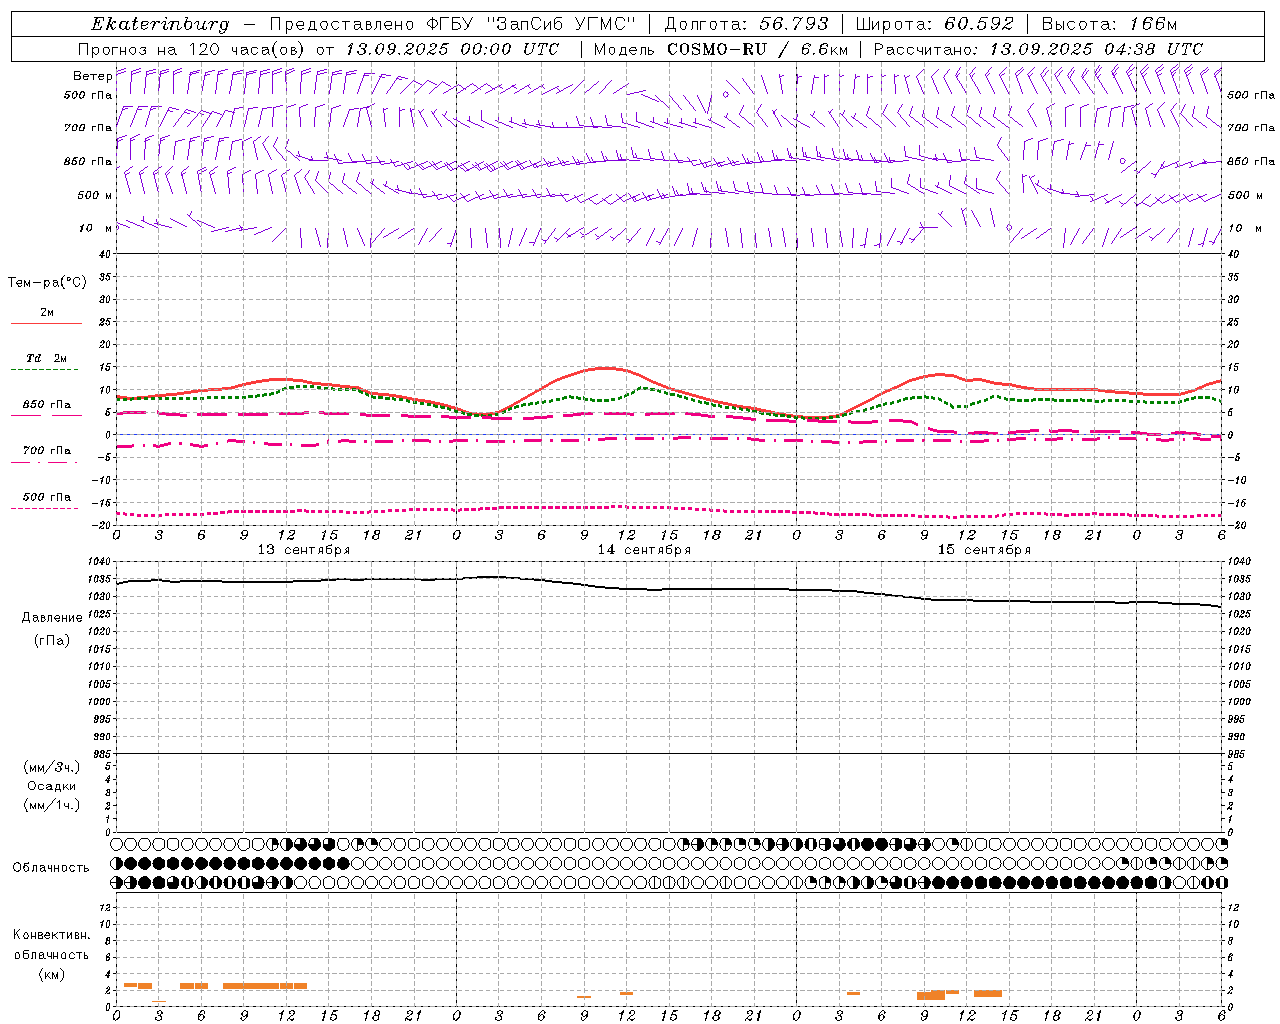Click the Тем-ра(°C) axis label
Screen dimensions: 1280x1024
47,283
